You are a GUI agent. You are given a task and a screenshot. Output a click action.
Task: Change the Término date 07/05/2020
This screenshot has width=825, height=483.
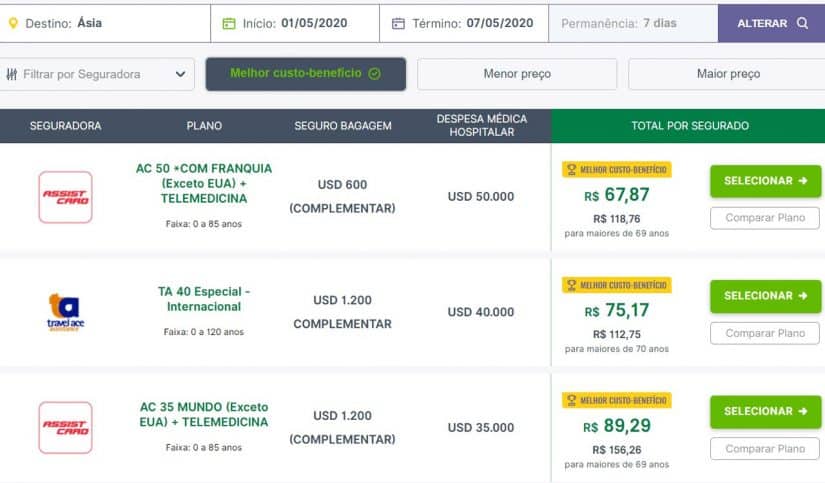pos(464,23)
